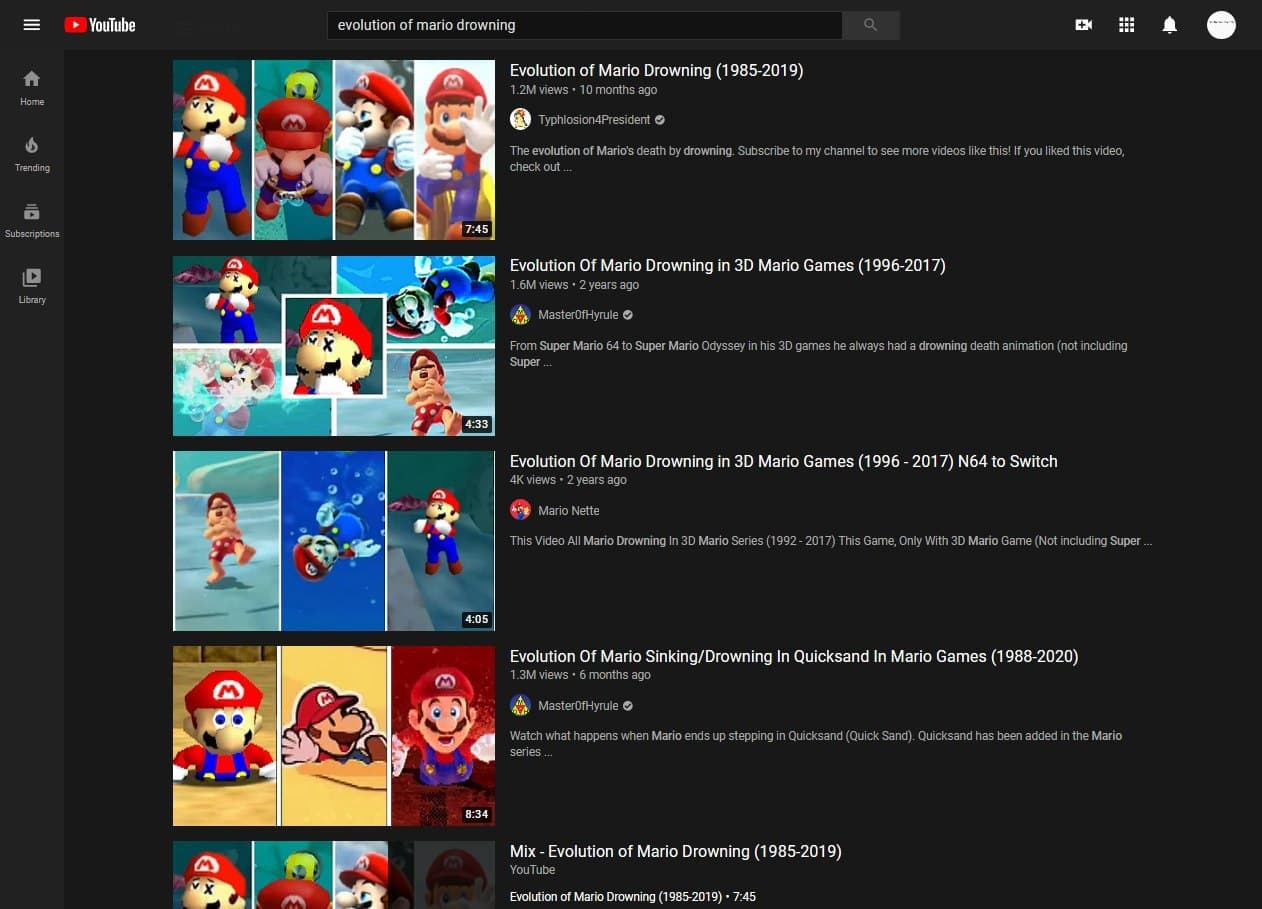The image size is (1262, 909).
Task: Click '1.3M views • 6 months ago' text
Action: point(580,675)
